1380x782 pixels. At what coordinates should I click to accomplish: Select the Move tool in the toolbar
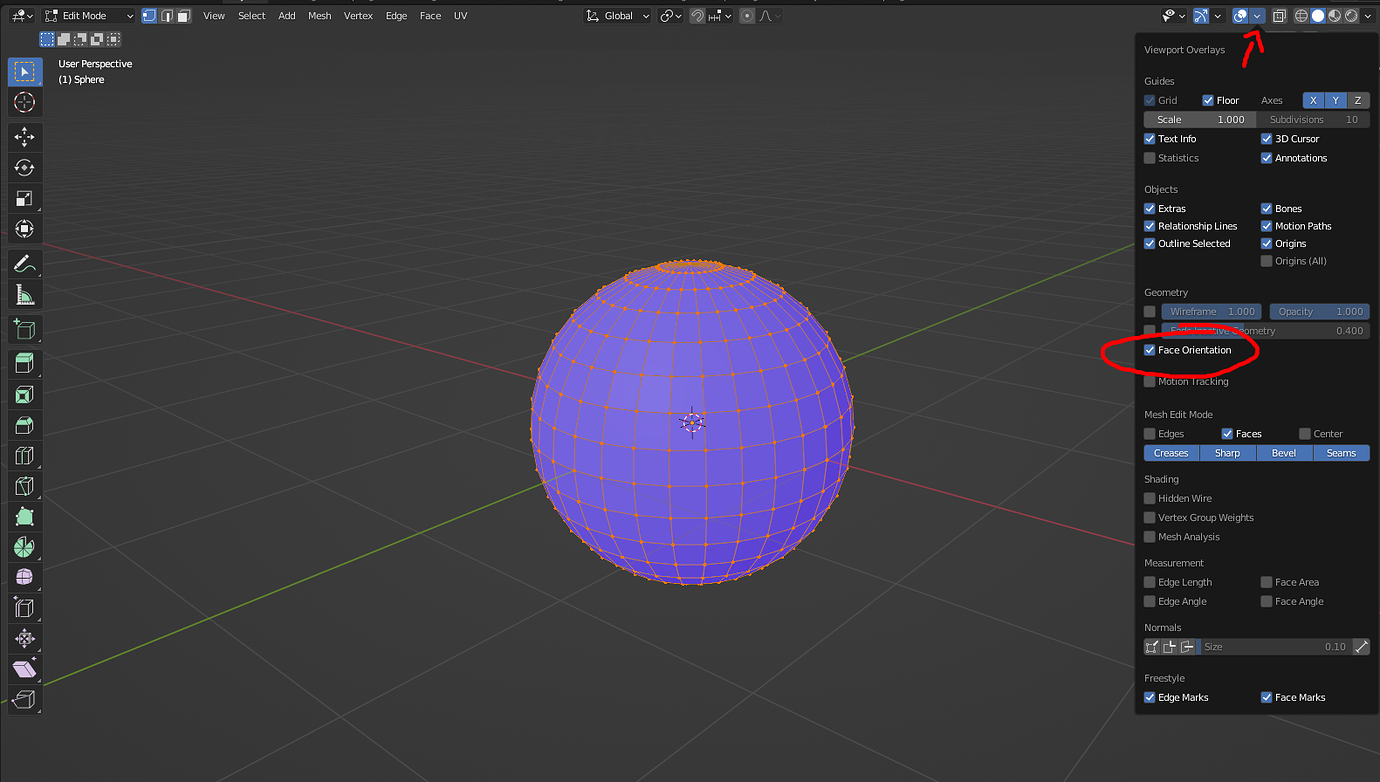[x=24, y=137]
